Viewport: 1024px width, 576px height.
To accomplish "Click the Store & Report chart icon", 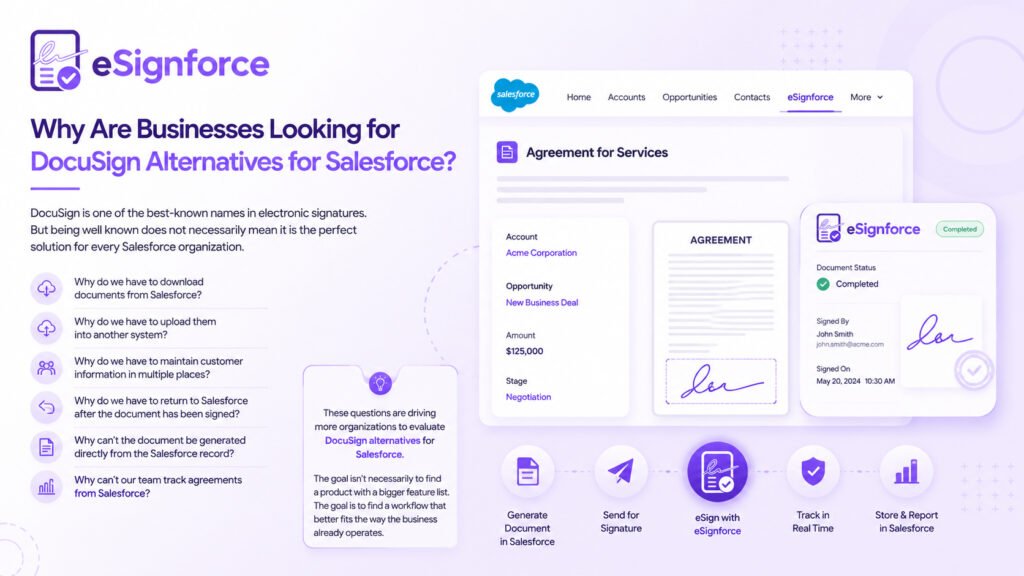I will [906, 471].
